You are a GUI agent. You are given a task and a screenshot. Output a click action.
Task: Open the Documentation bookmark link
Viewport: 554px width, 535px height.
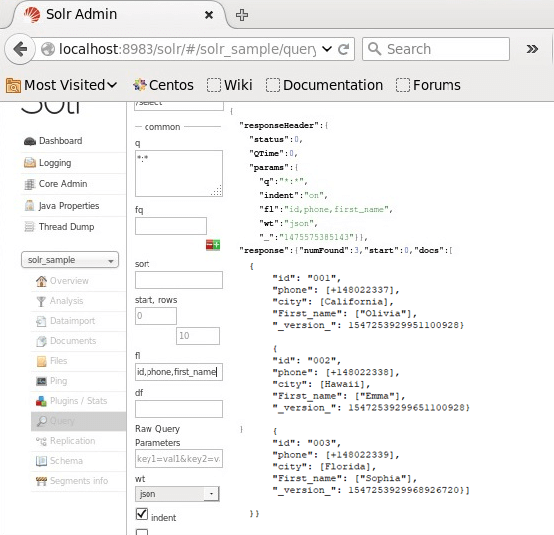click(x=324, y=85)
